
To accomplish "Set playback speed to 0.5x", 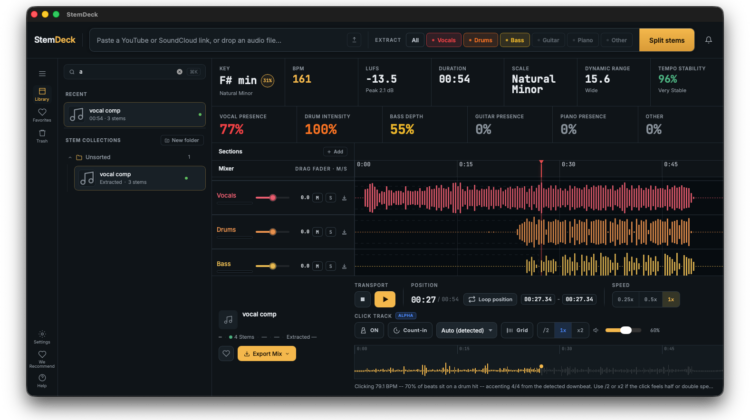I will pos(650,299).
